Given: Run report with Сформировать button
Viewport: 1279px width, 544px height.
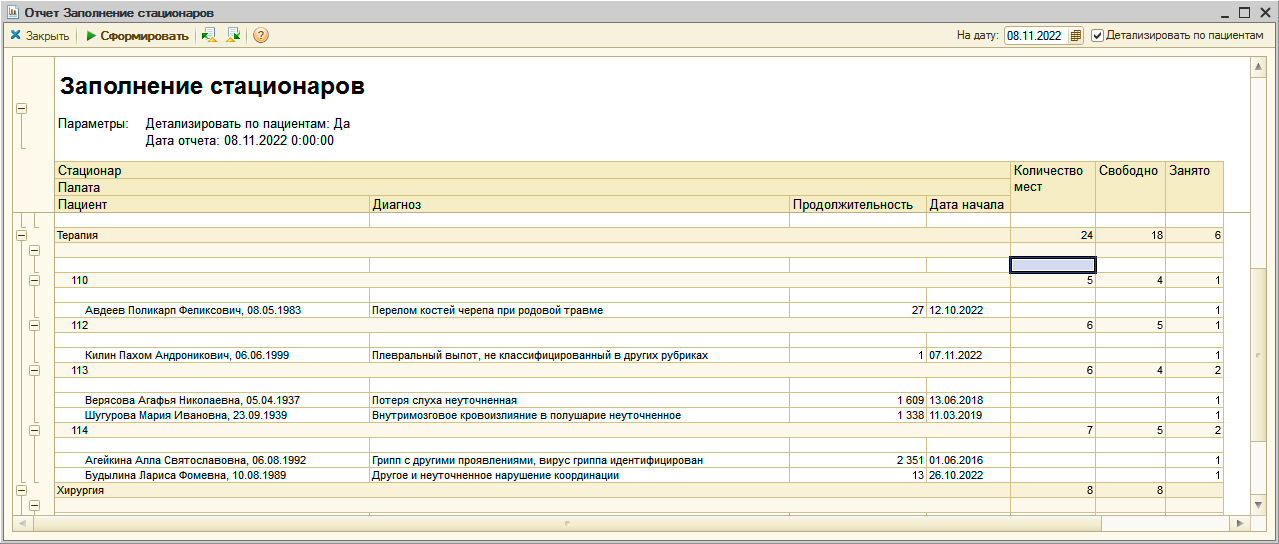Looking at the screenshot, I should coord(136,36).
